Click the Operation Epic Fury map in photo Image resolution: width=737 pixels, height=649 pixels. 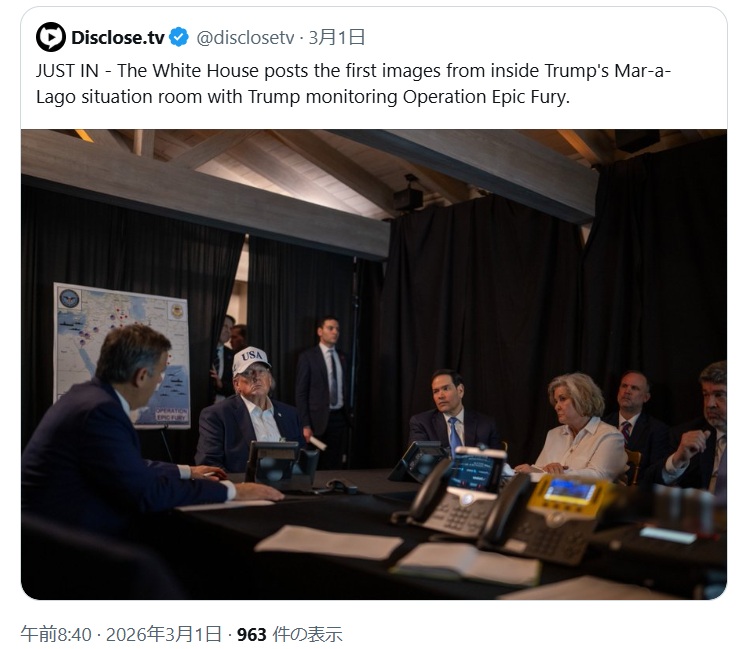tap(122, 355)
